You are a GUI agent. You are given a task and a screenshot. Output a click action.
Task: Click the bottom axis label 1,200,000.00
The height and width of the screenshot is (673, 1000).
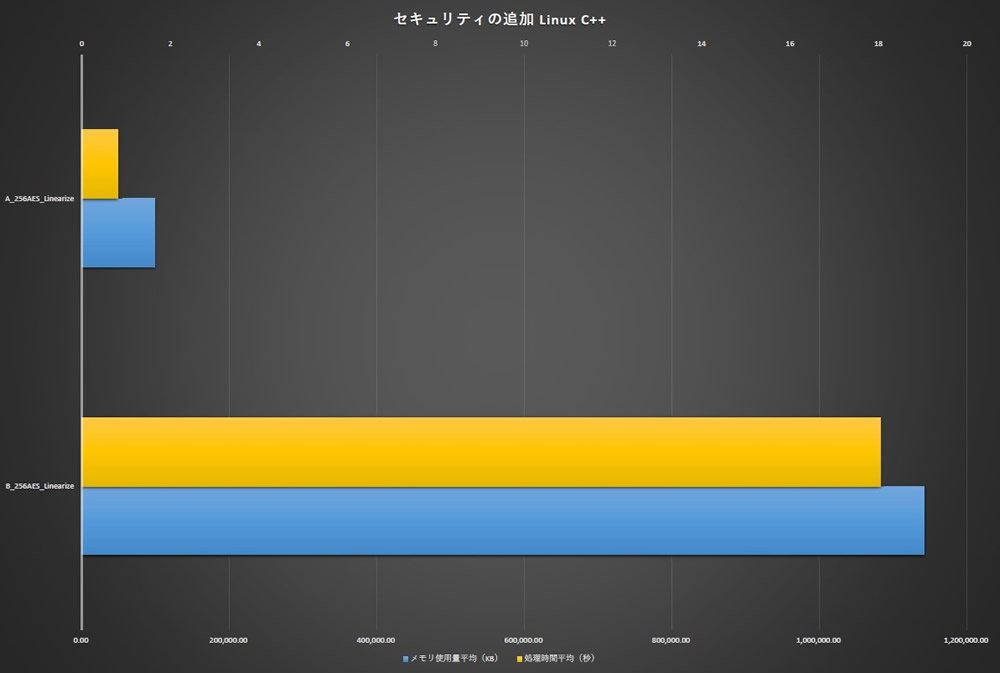(x=966, y=640)
